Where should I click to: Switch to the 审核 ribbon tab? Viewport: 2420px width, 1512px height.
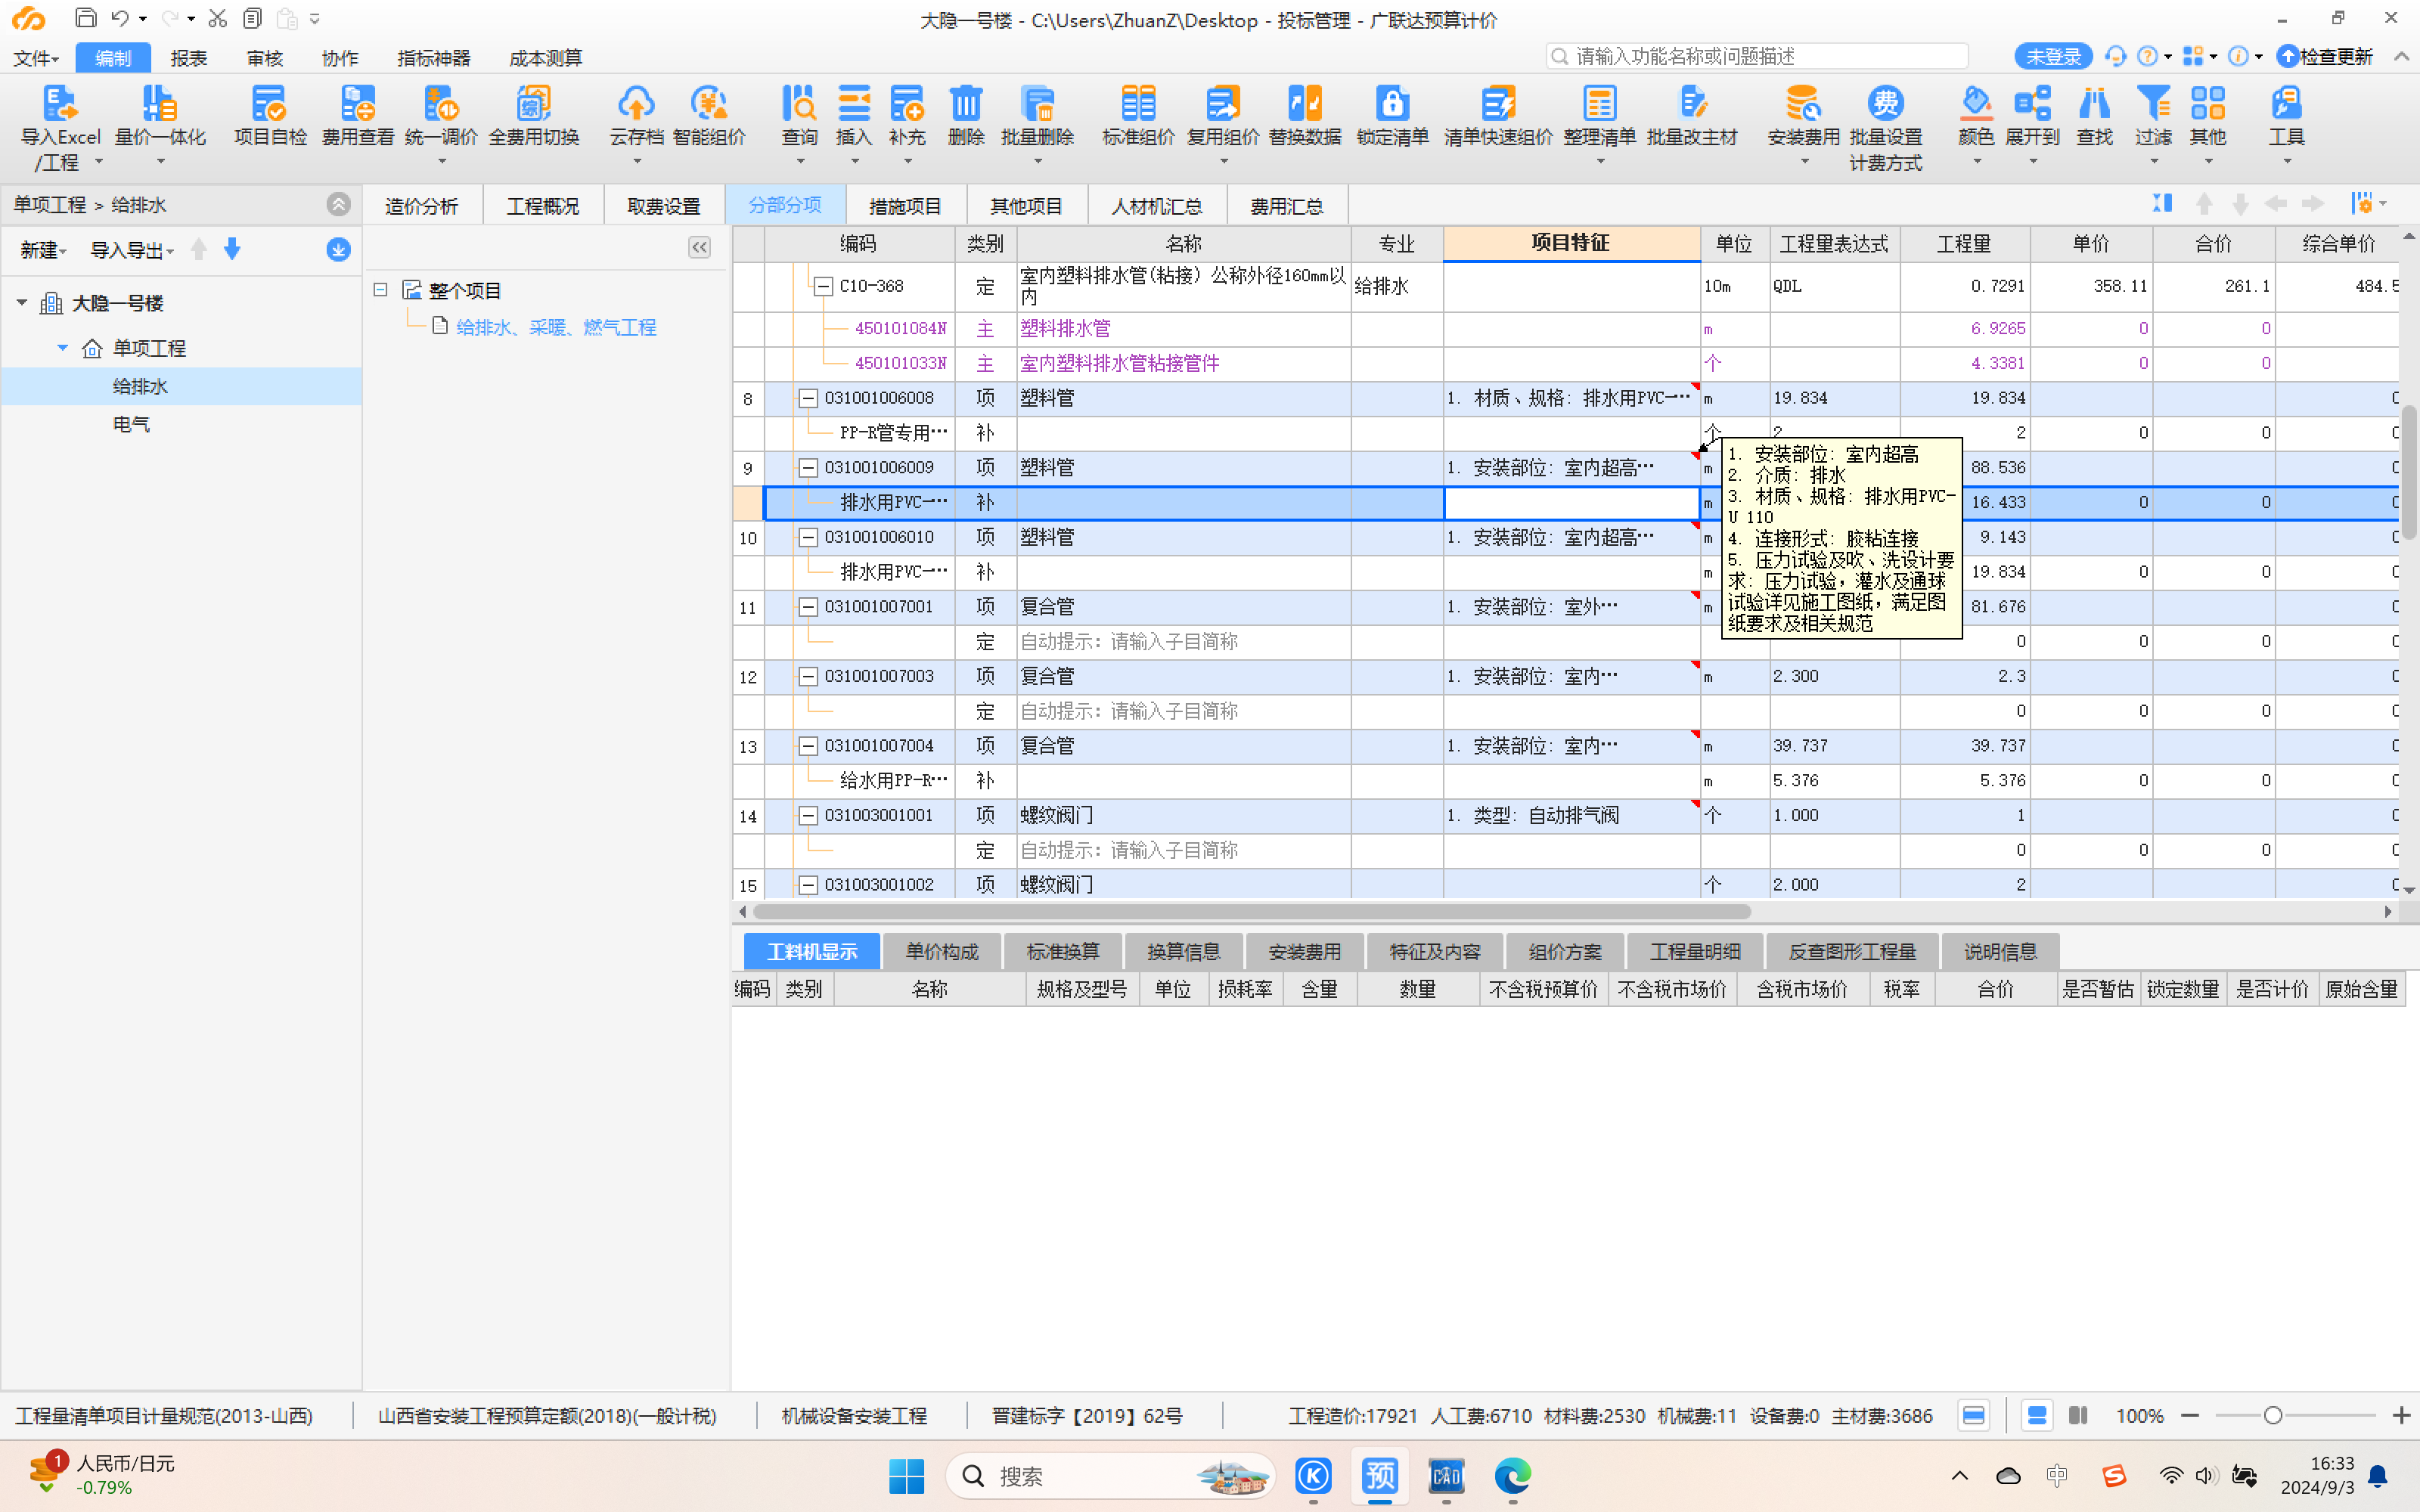pos(264,58)
